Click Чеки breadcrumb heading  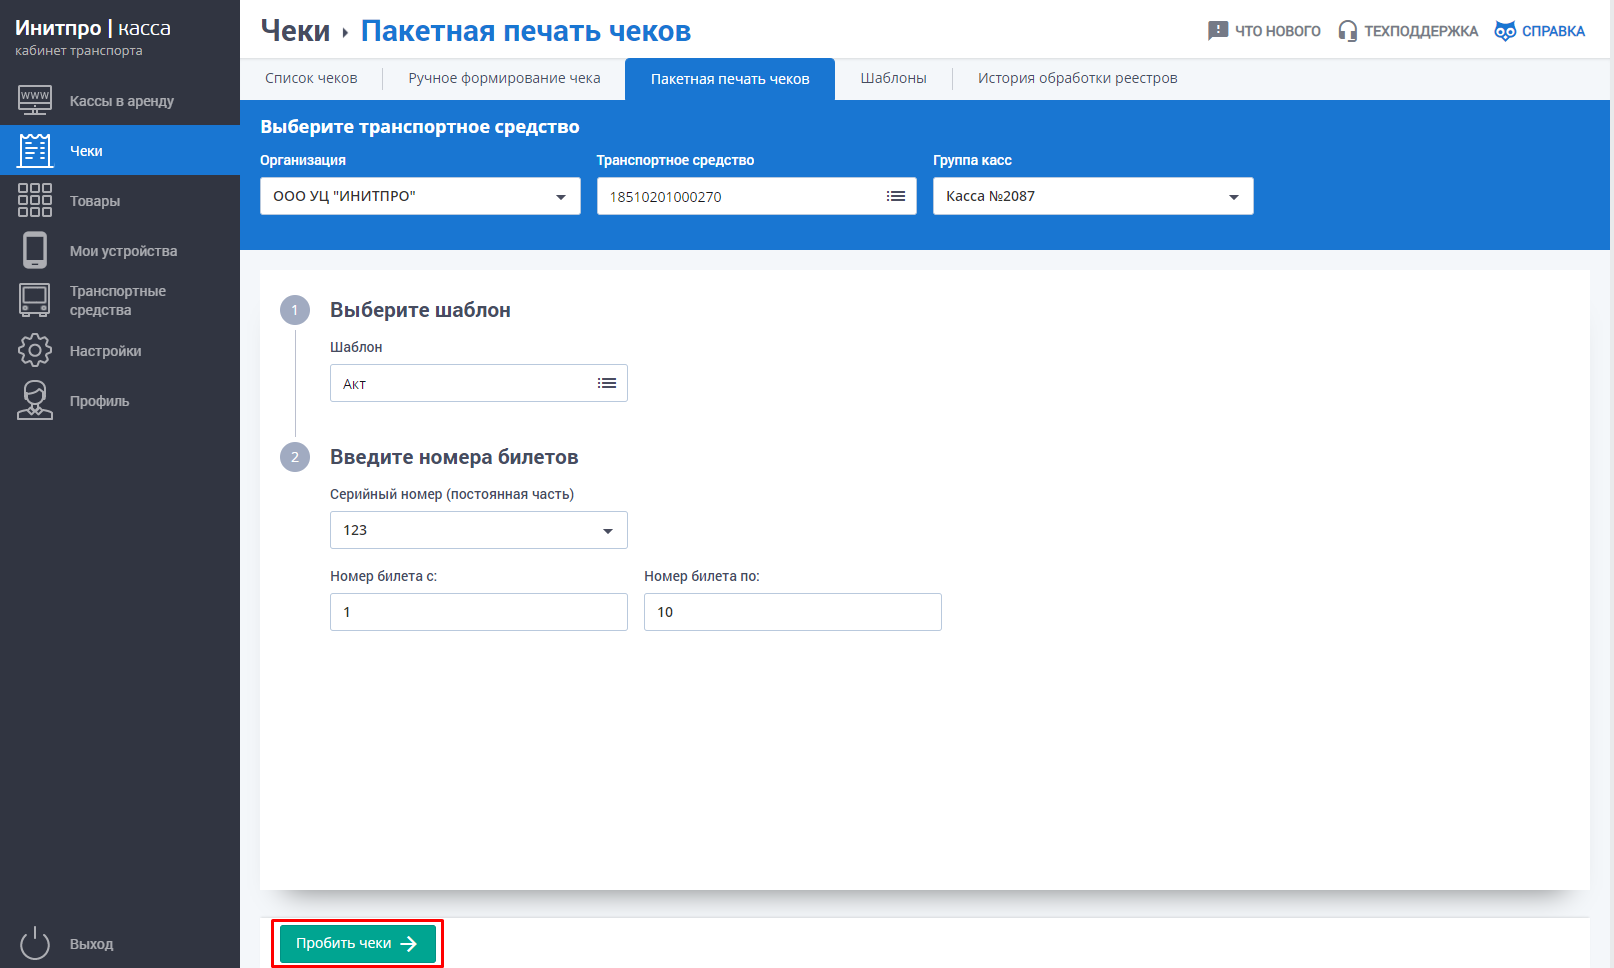[x=295, y=31]
